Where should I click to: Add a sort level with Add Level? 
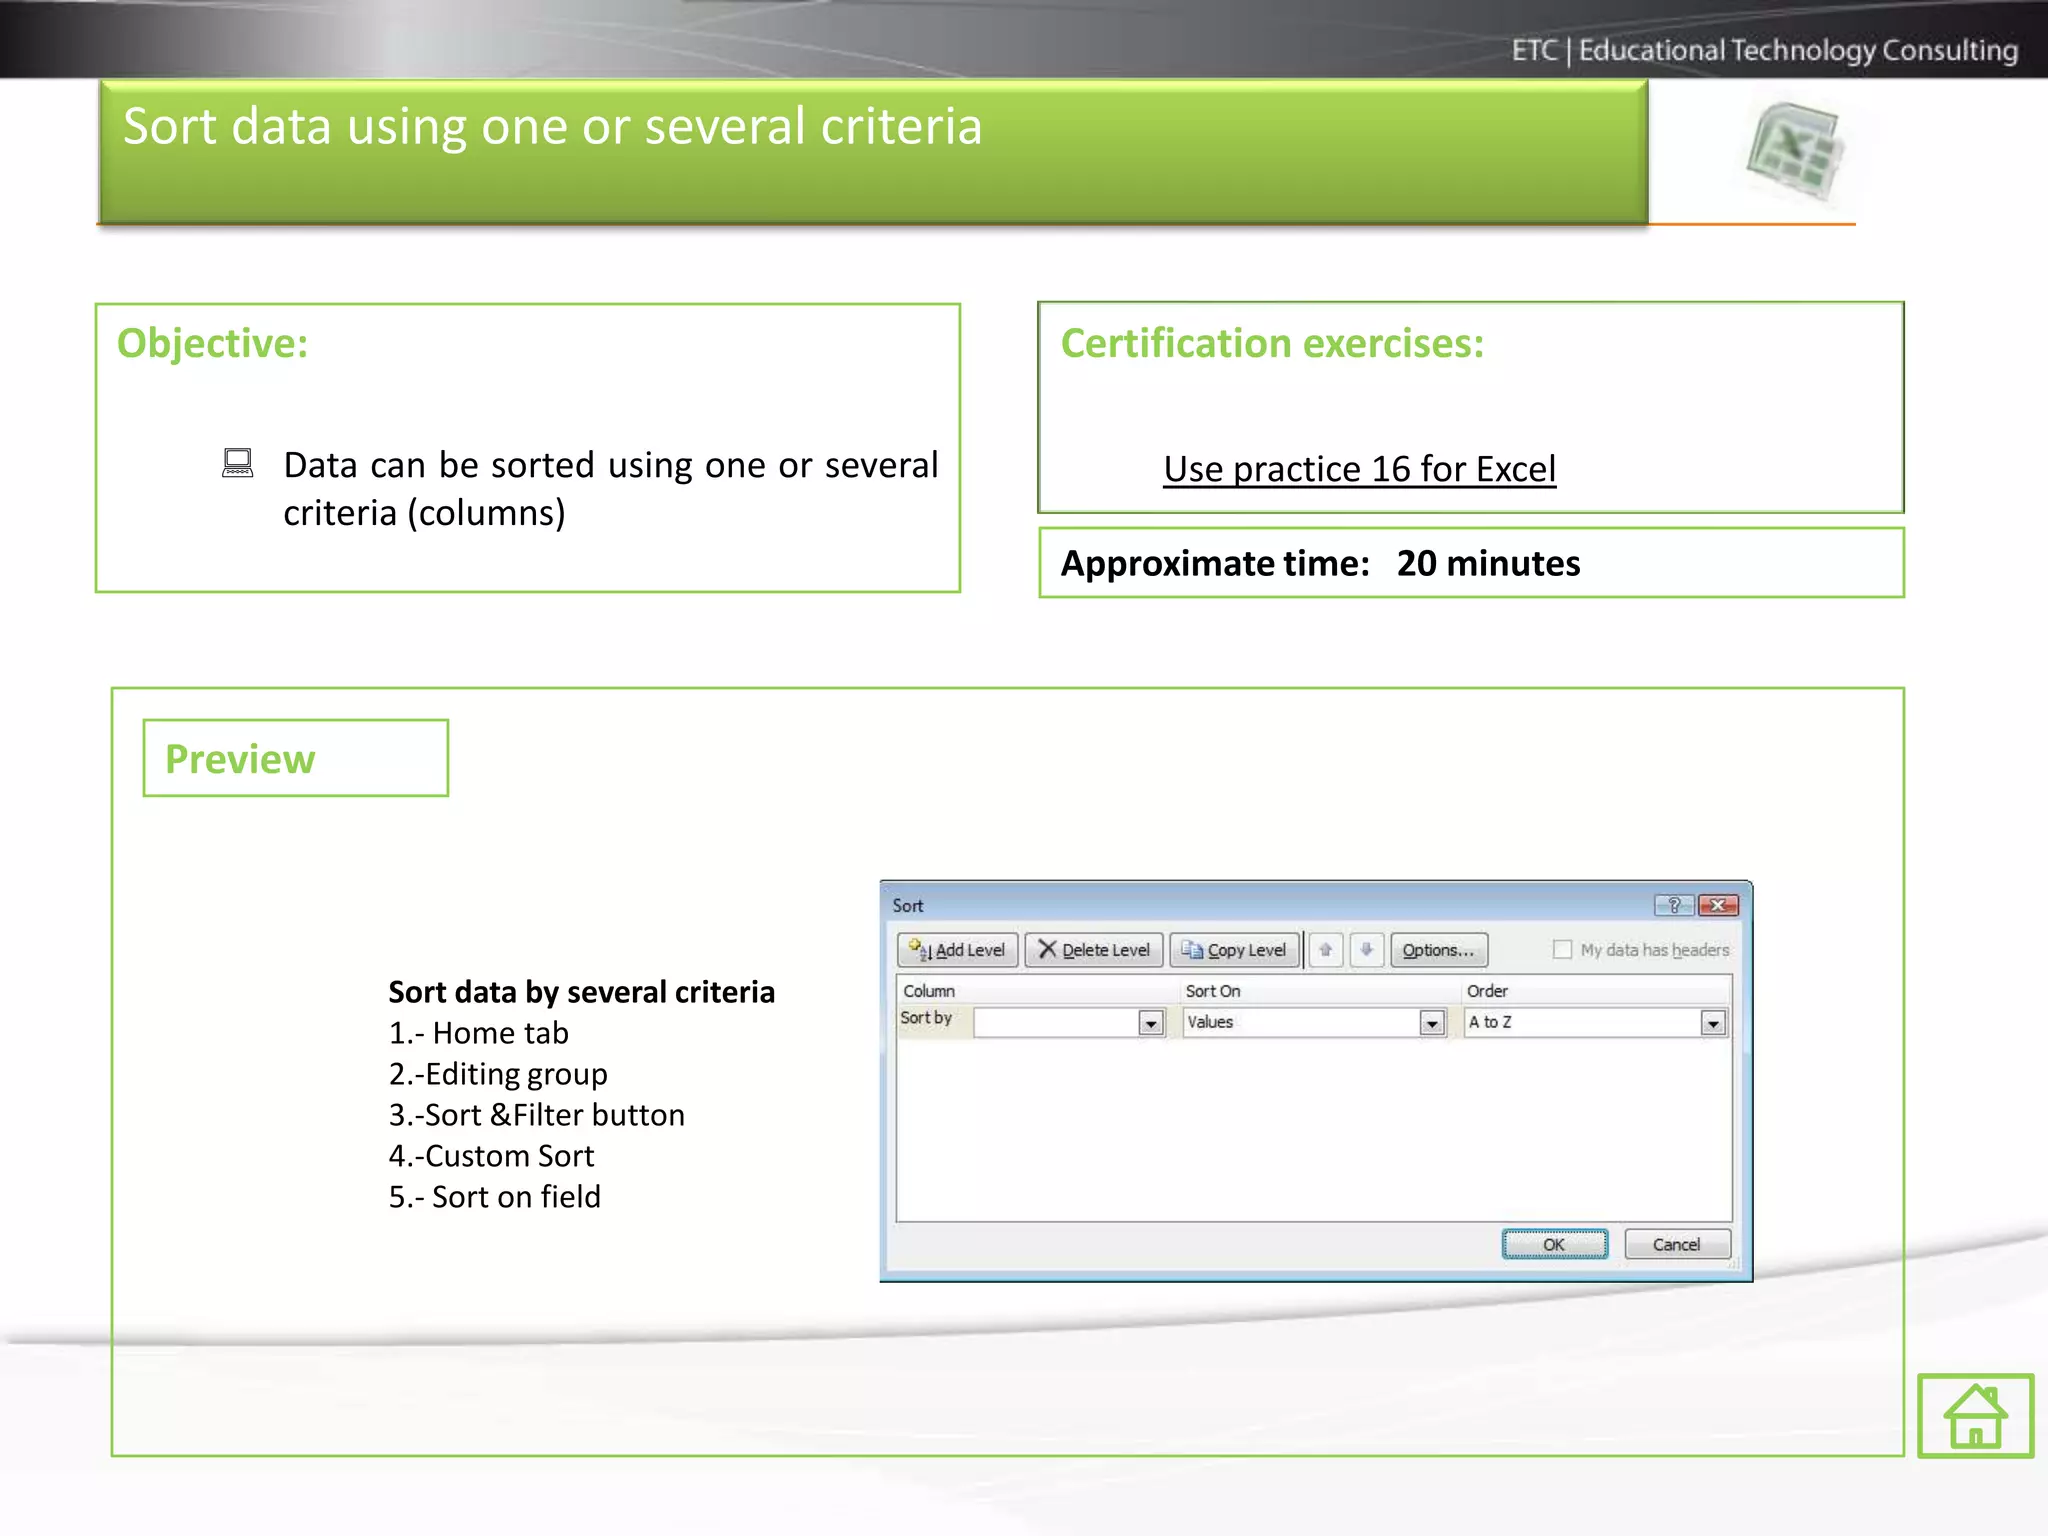click(x=958, y=950)
